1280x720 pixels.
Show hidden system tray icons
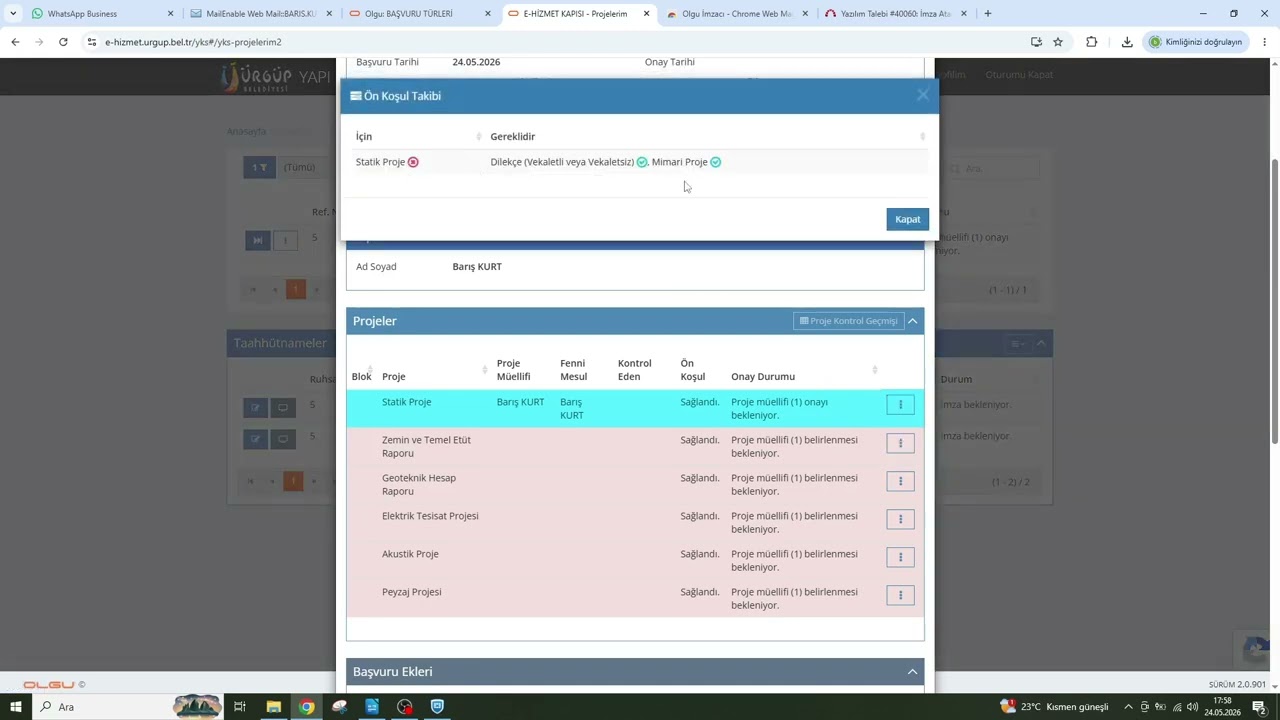1128,707
